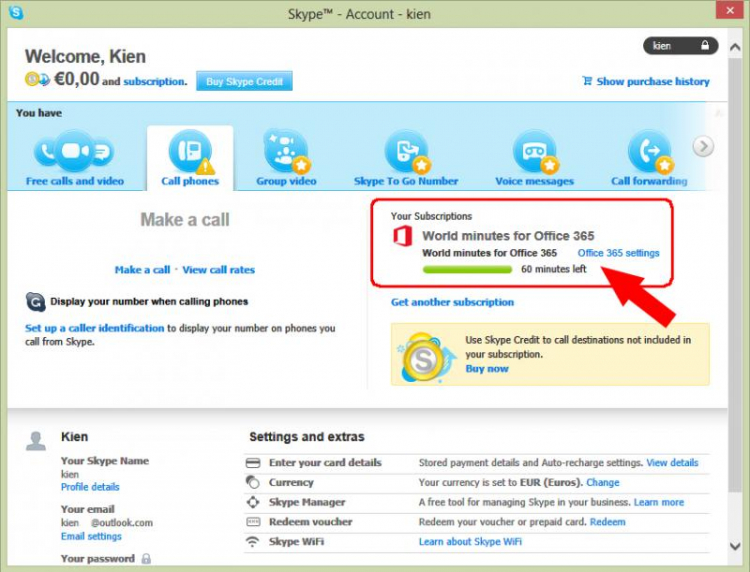Click the scrollbar down arrow
This screenshot has width=750, height=572.
[x=735, y=546]
